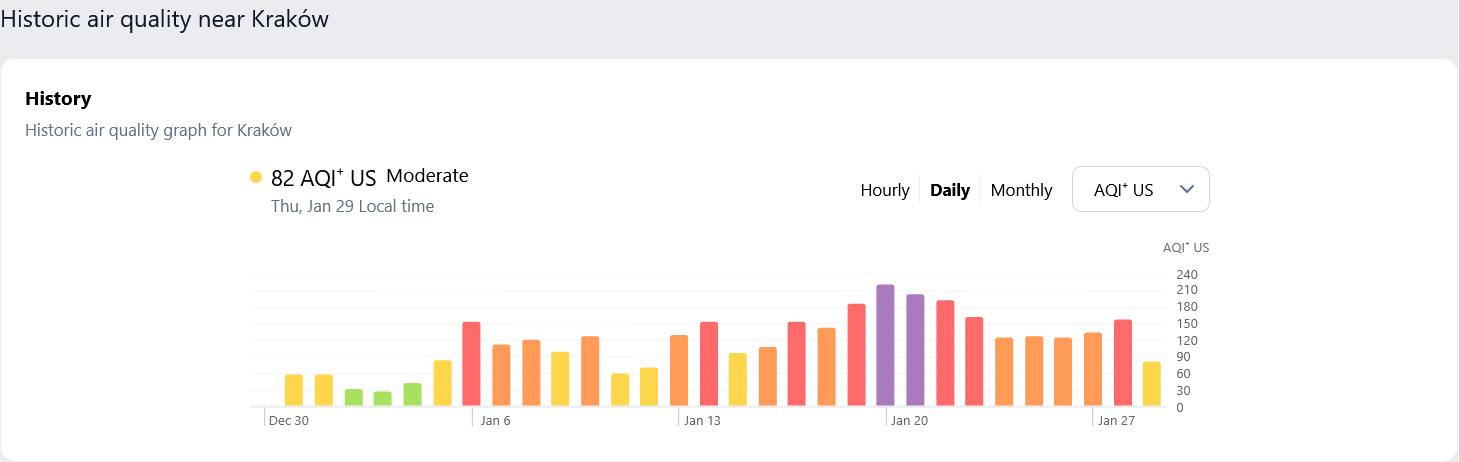Screen dimensions: 1459x462
Task: Click the '240' y-axis value
Action: (1187, 275)
